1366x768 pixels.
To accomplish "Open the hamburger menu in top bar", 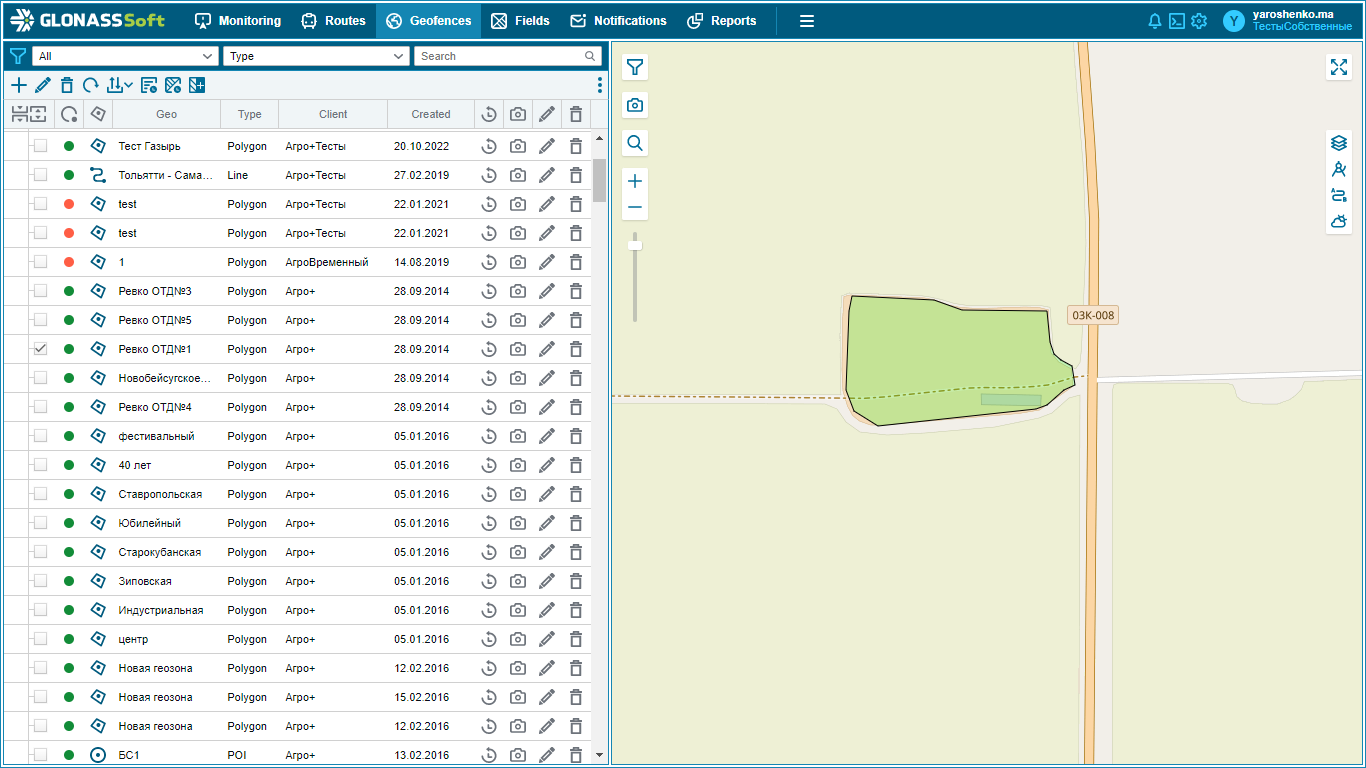I will [807, 21].
